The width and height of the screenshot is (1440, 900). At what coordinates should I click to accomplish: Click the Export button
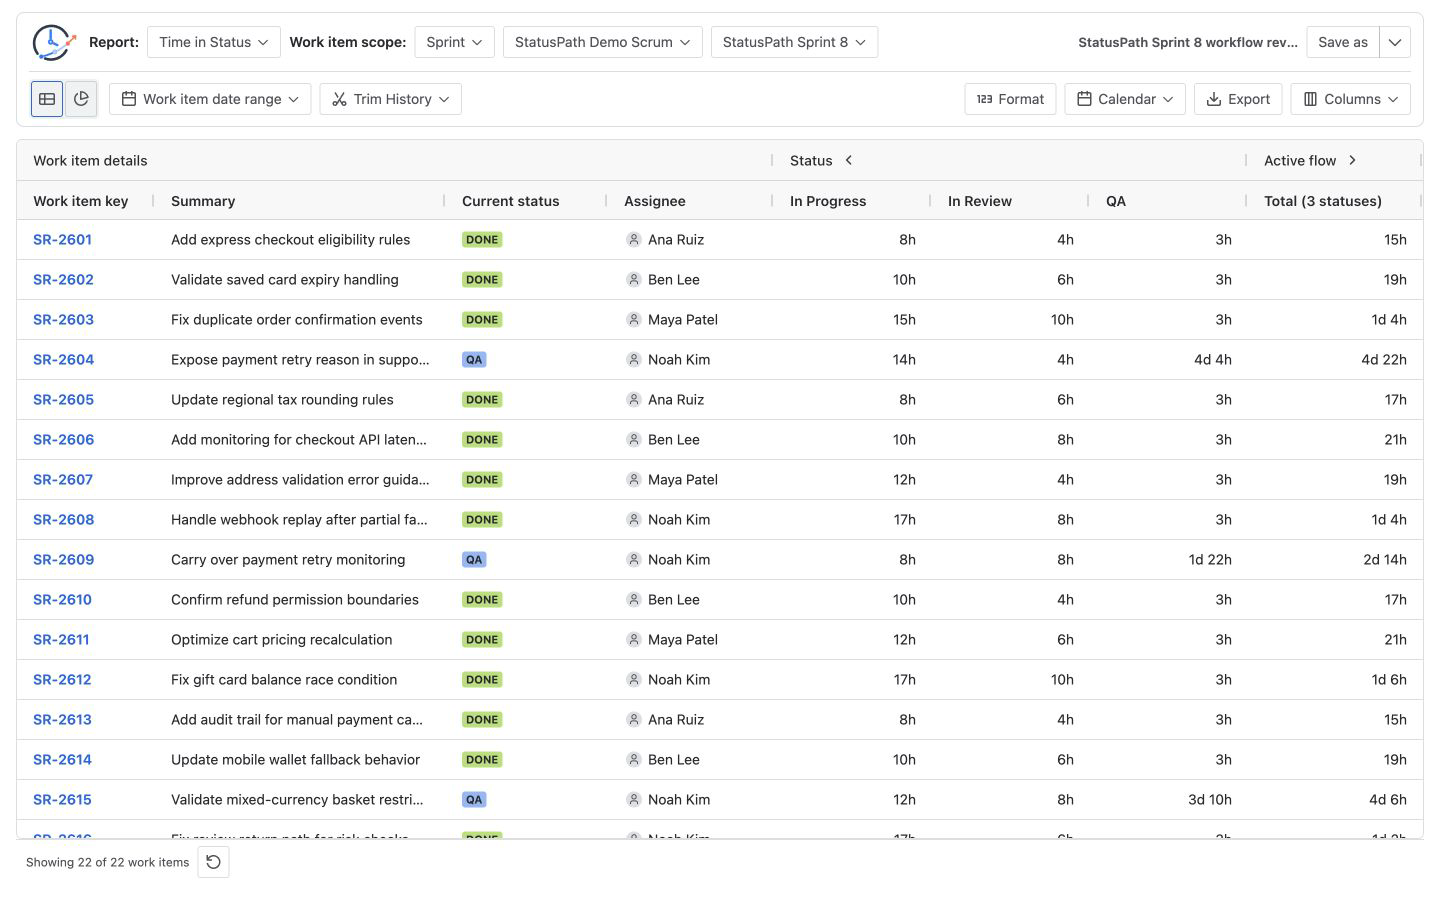(x=1238, y=99)
